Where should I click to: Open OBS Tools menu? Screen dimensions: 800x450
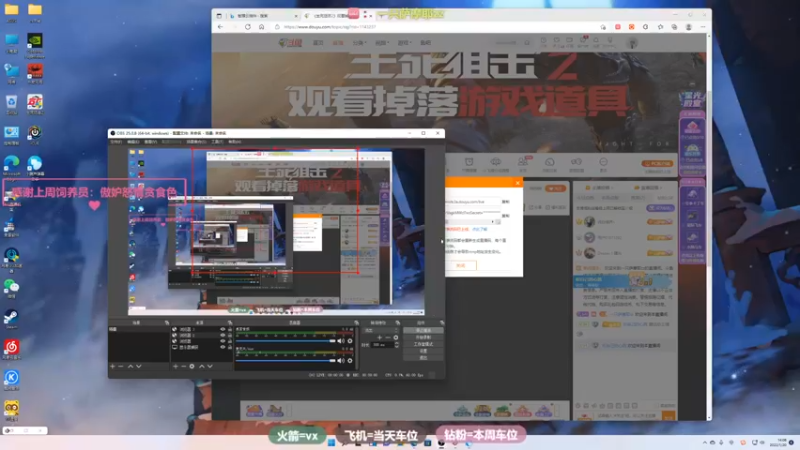(x=217, y=142)
